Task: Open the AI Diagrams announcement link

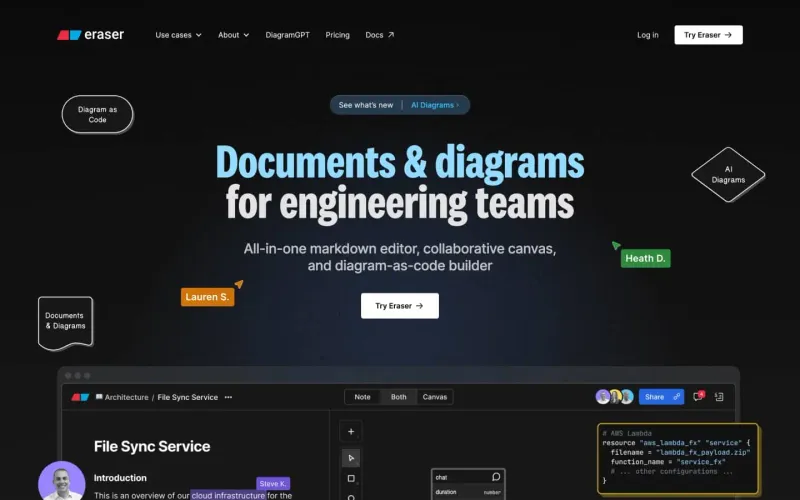Action: coord(435,105)
